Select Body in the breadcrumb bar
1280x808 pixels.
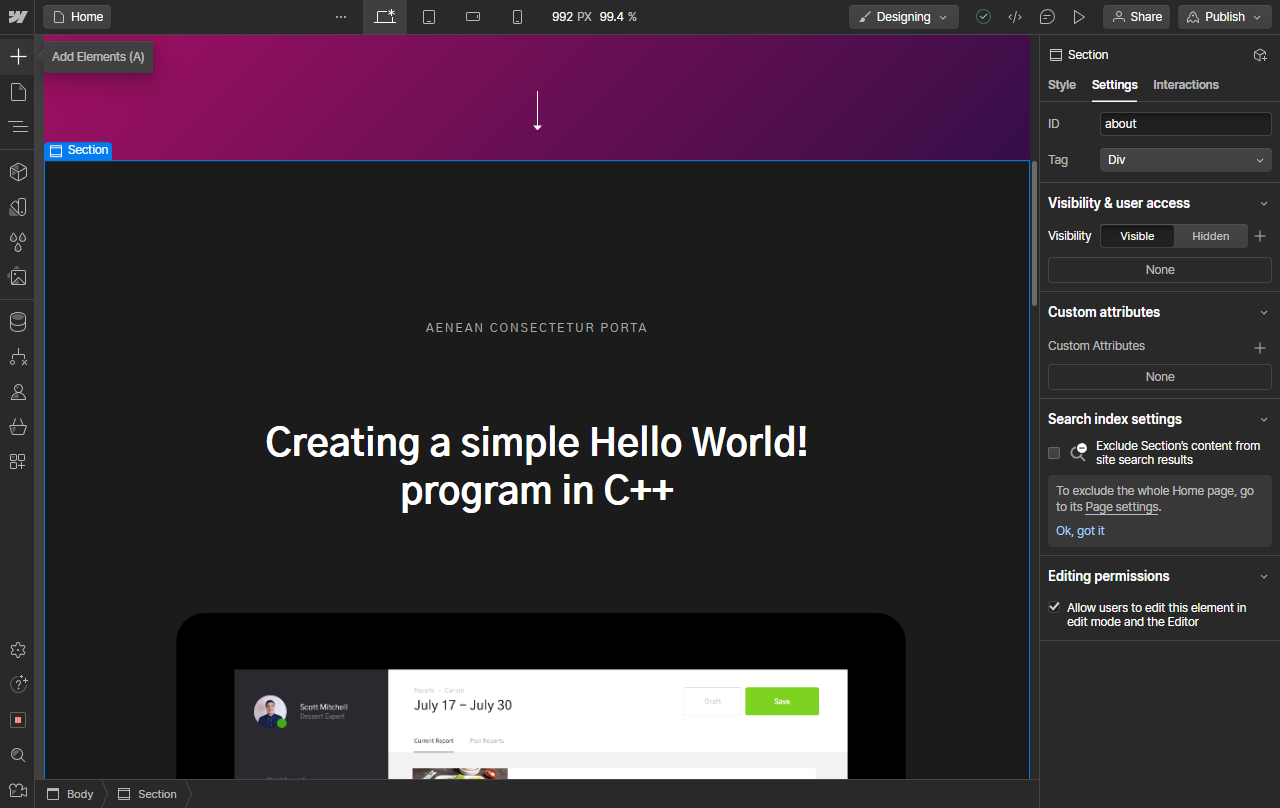(71, 794)
